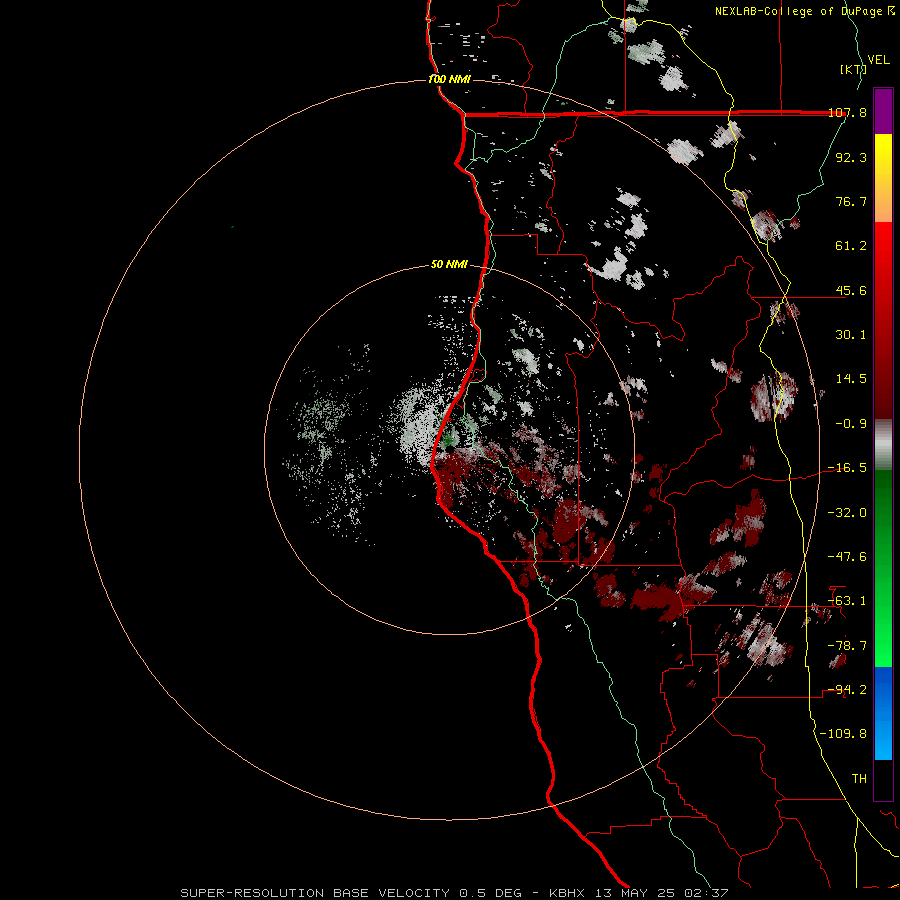
Task: Select the 14.5 legend value
Action: [x=851, y=379]
